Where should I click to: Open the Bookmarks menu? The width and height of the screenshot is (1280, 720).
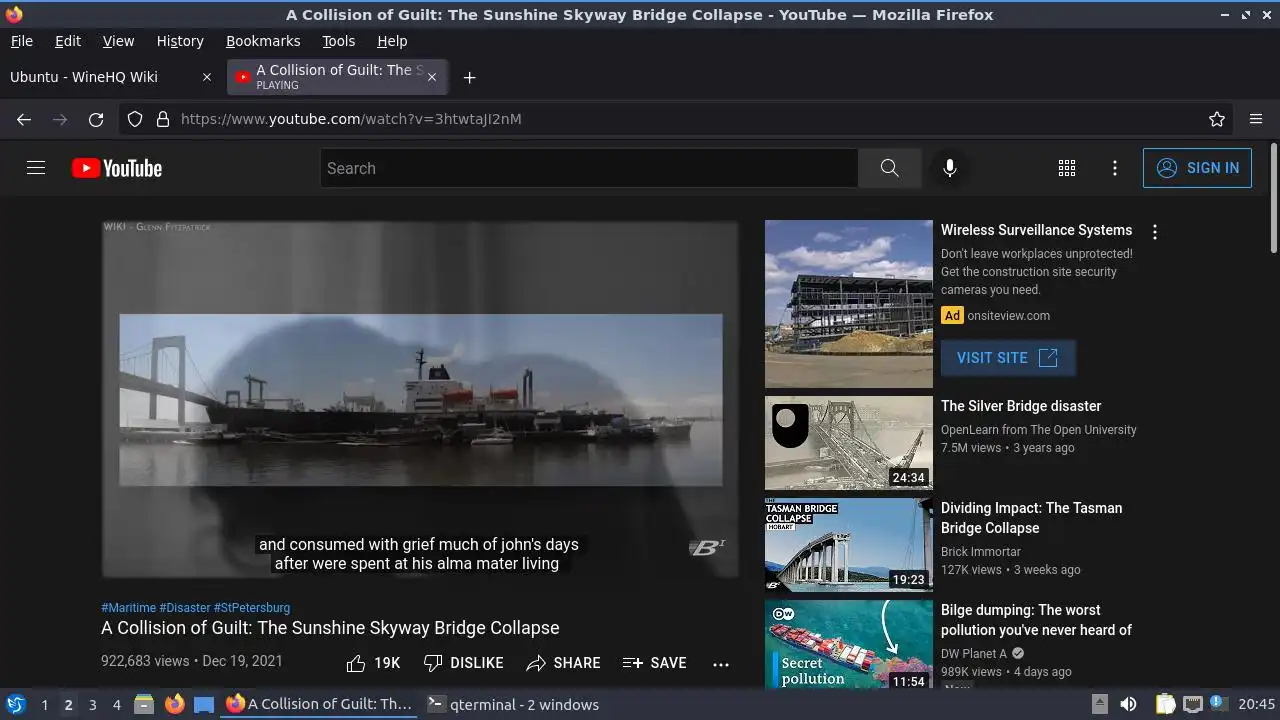coord(263,41)
